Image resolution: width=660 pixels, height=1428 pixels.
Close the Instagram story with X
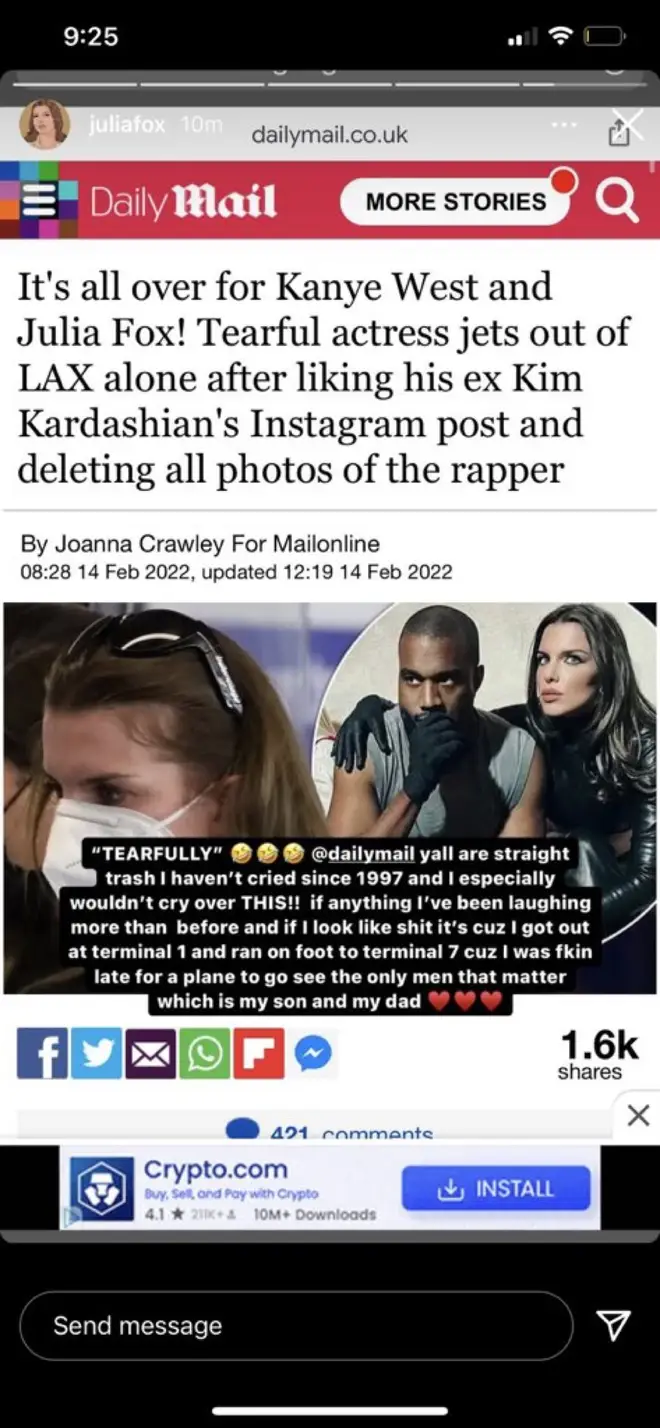(629, 124)
